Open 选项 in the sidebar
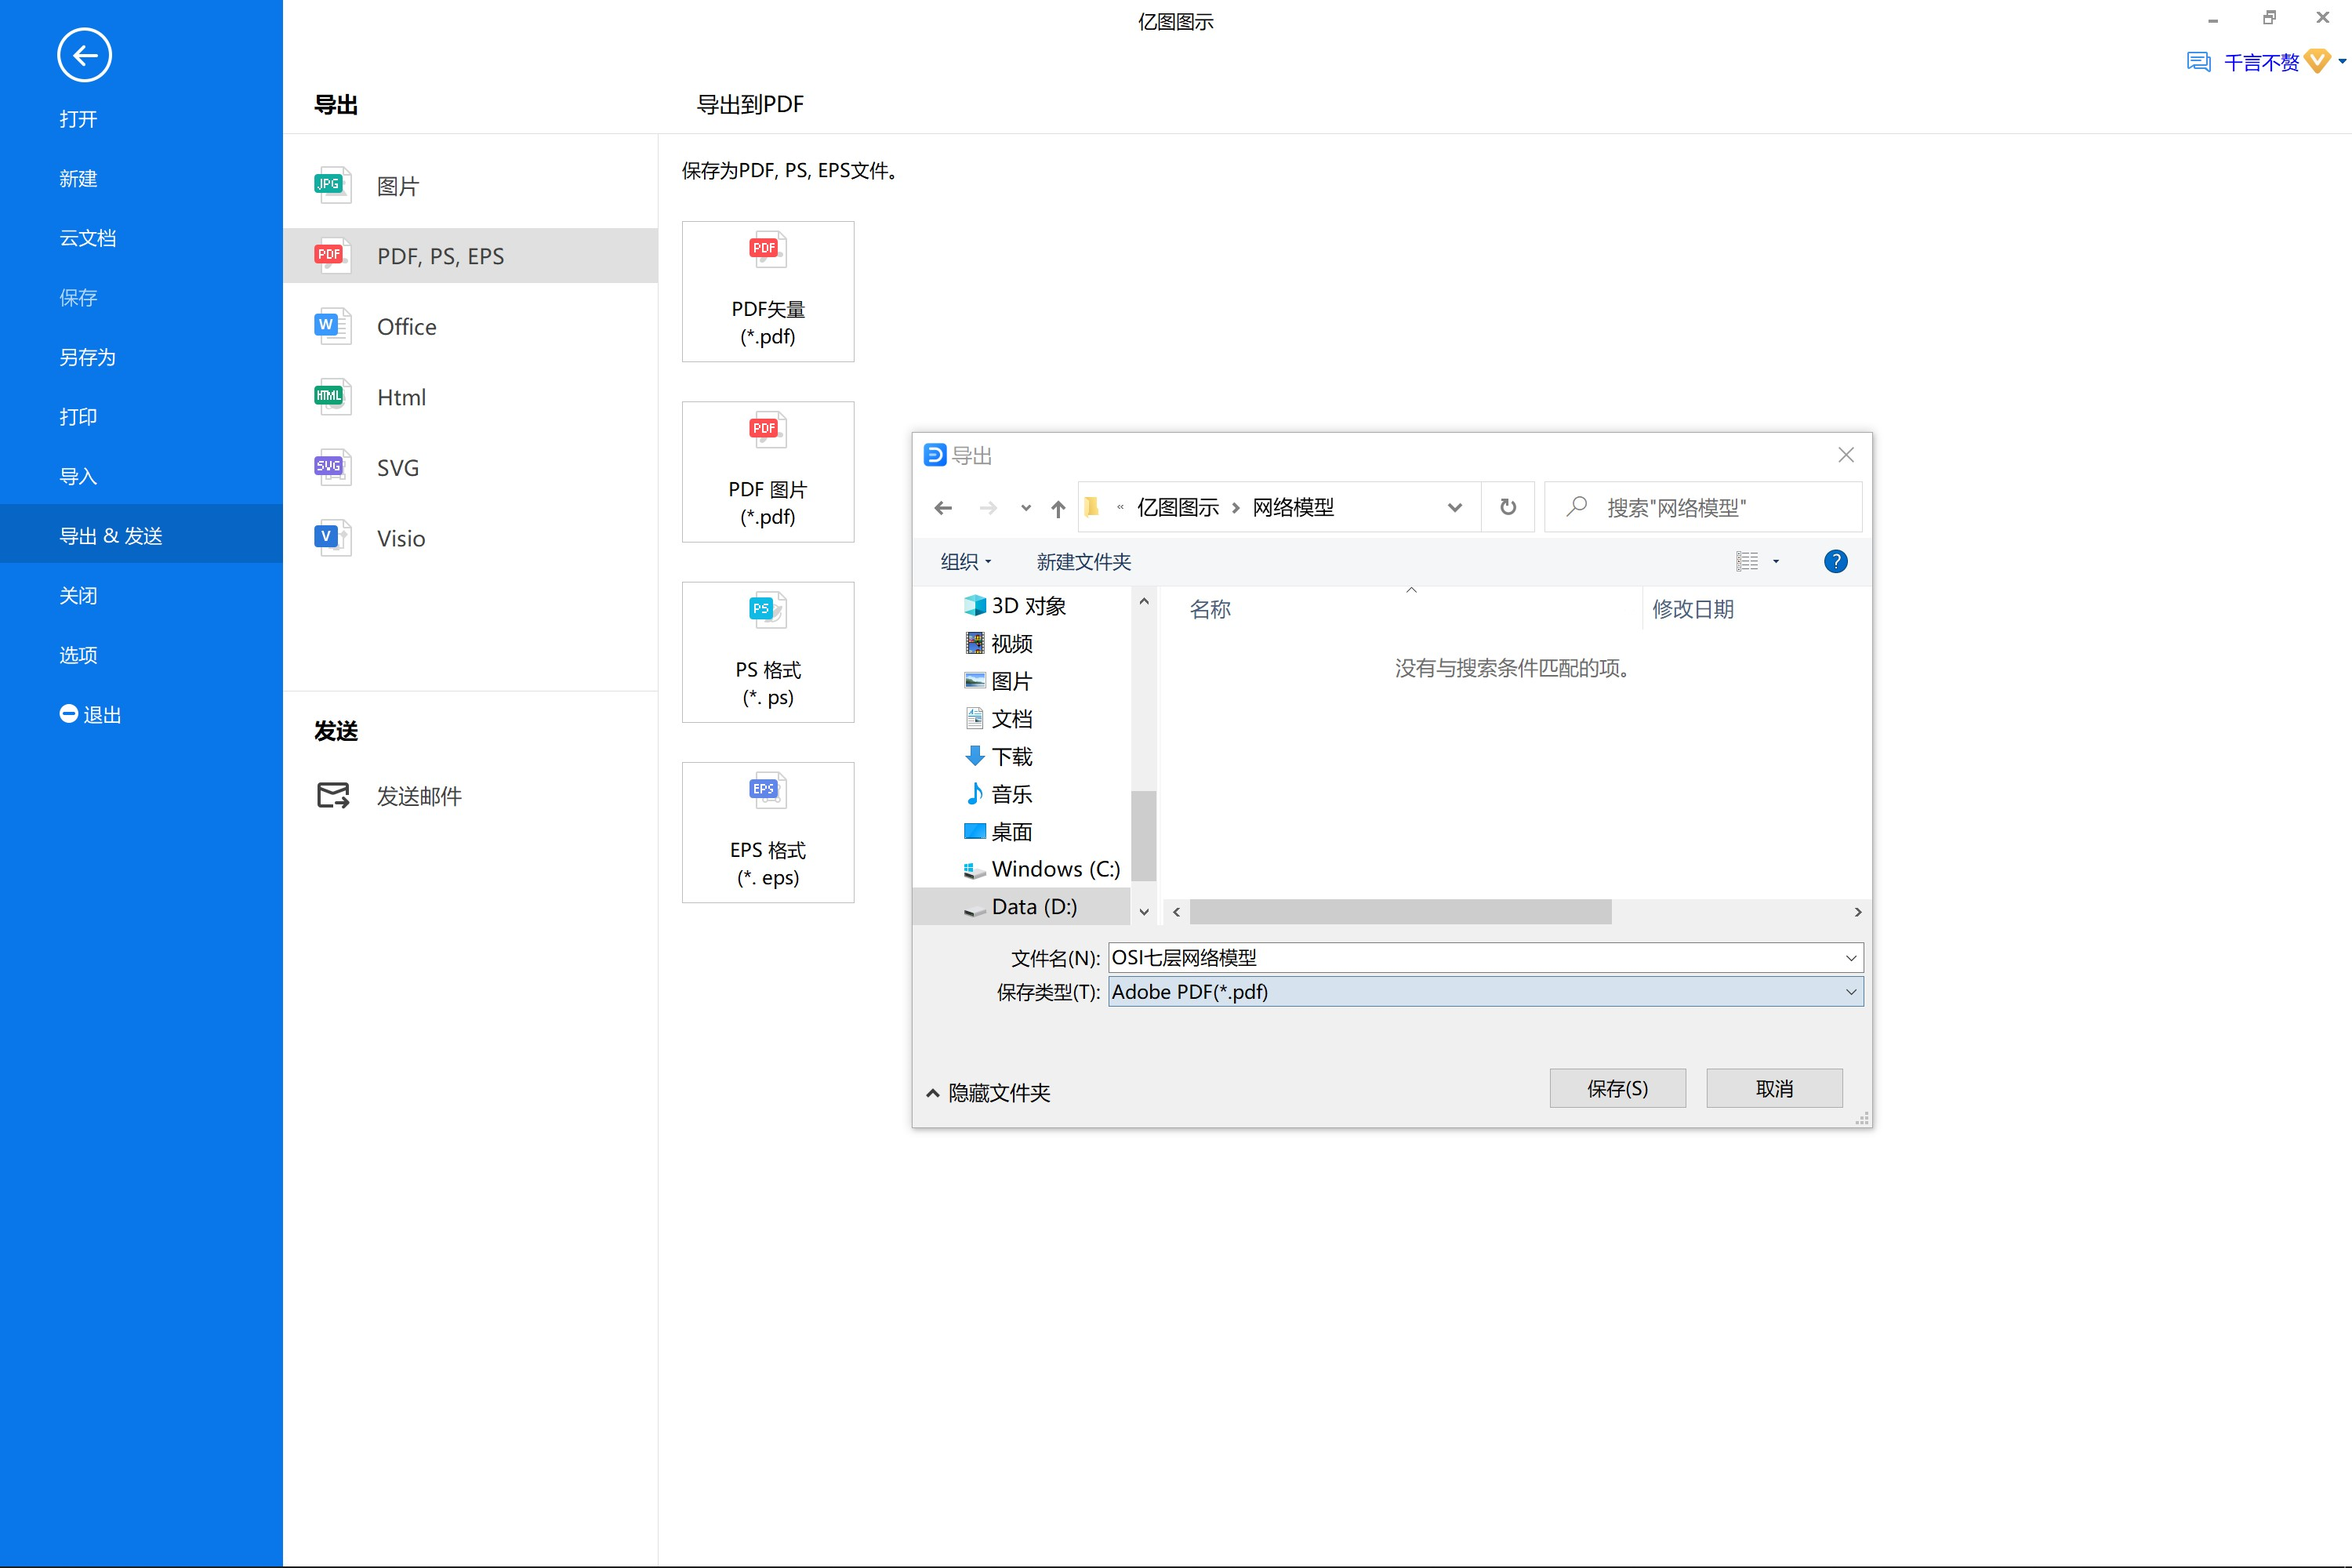2352x1568 pixels. 78,655
